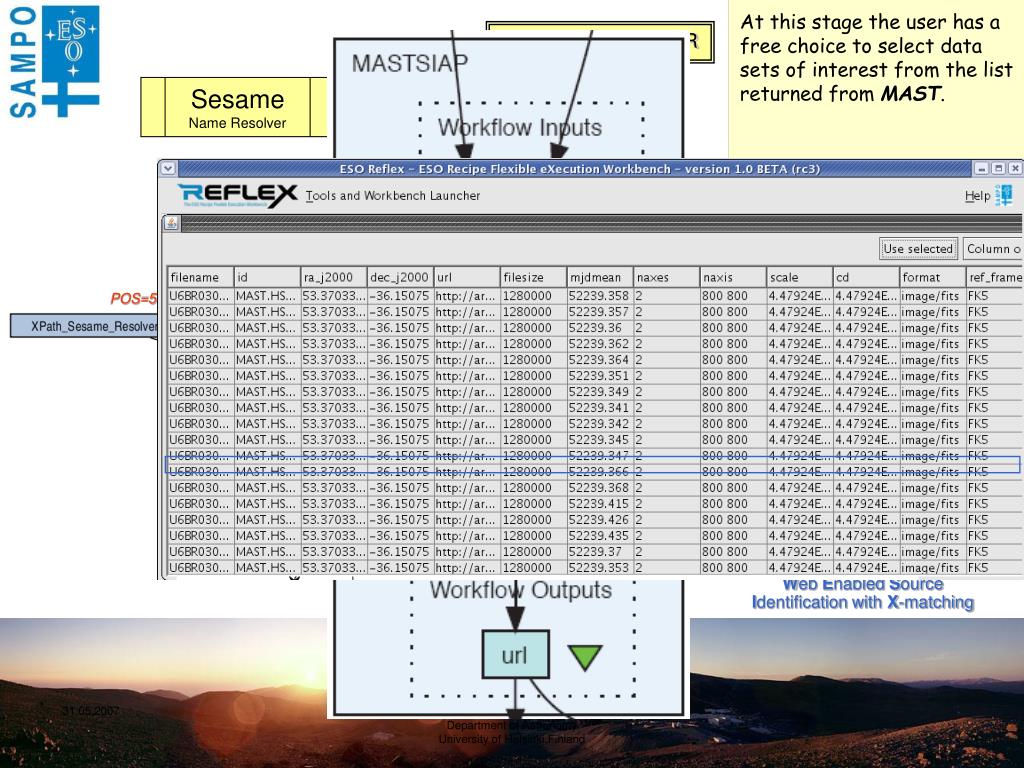
Task: Click the filesize column header
Action: [534, 277]
